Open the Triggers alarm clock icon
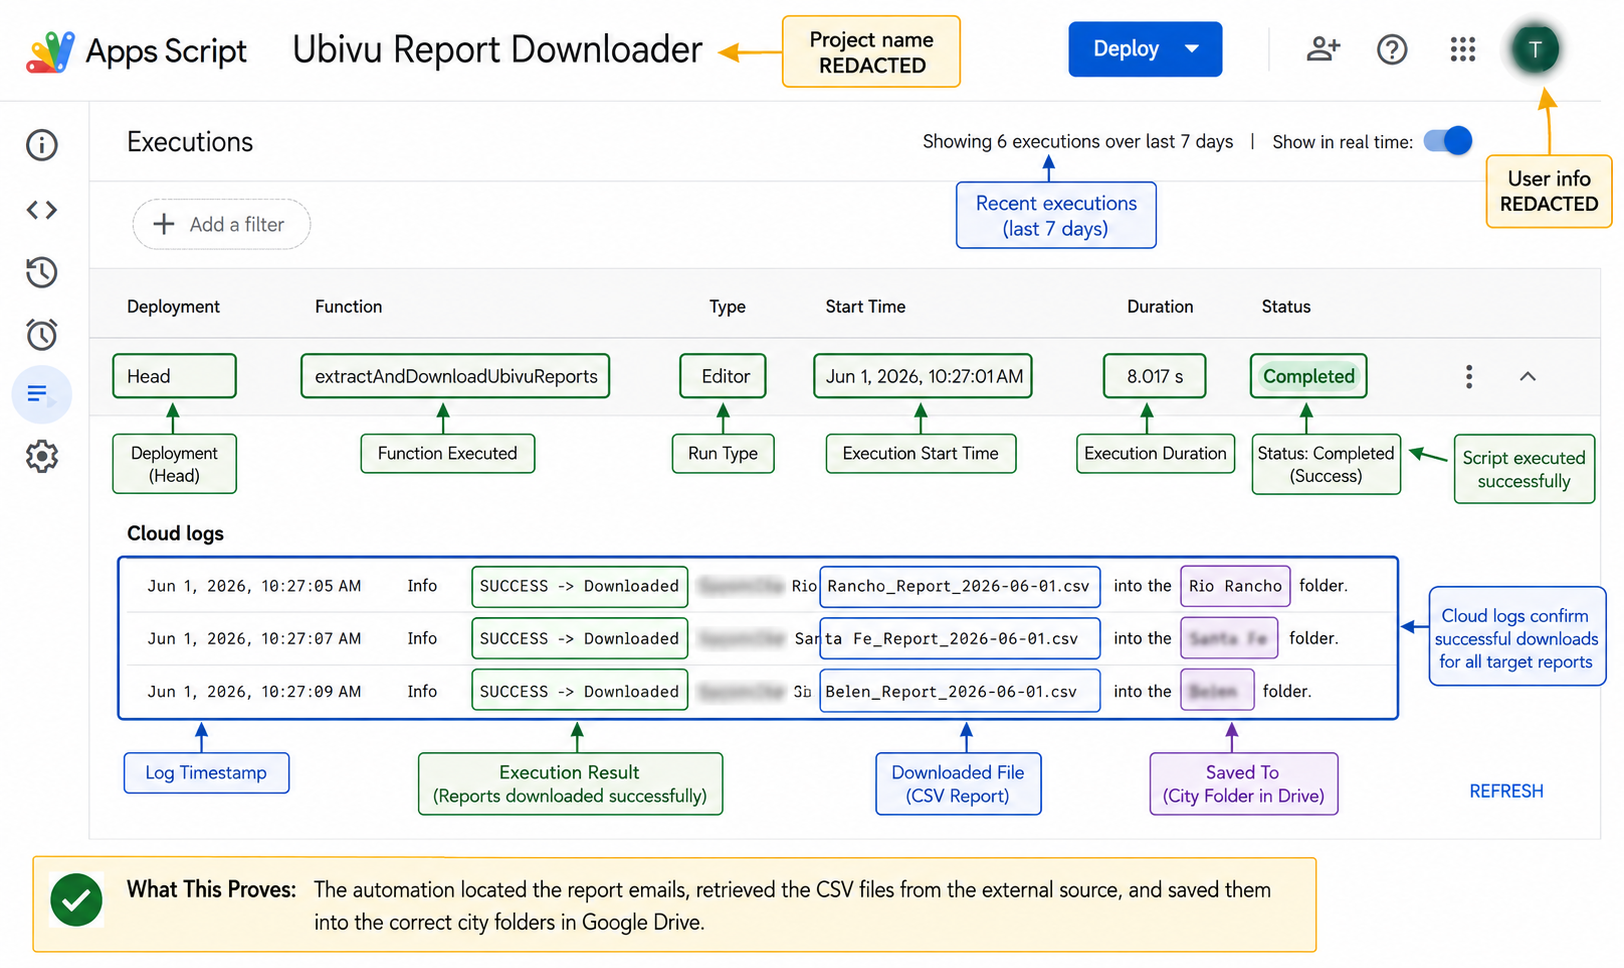Viewport: 1624px width, 968px height. 42,334
